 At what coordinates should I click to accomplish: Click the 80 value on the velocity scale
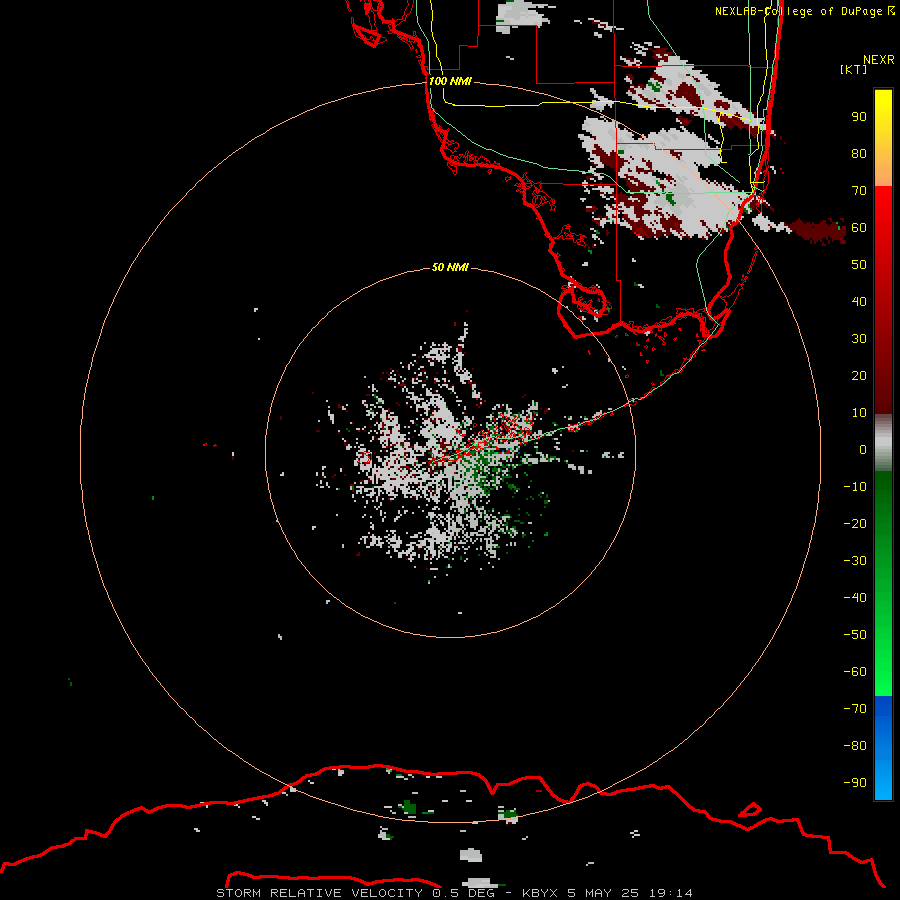859,153
